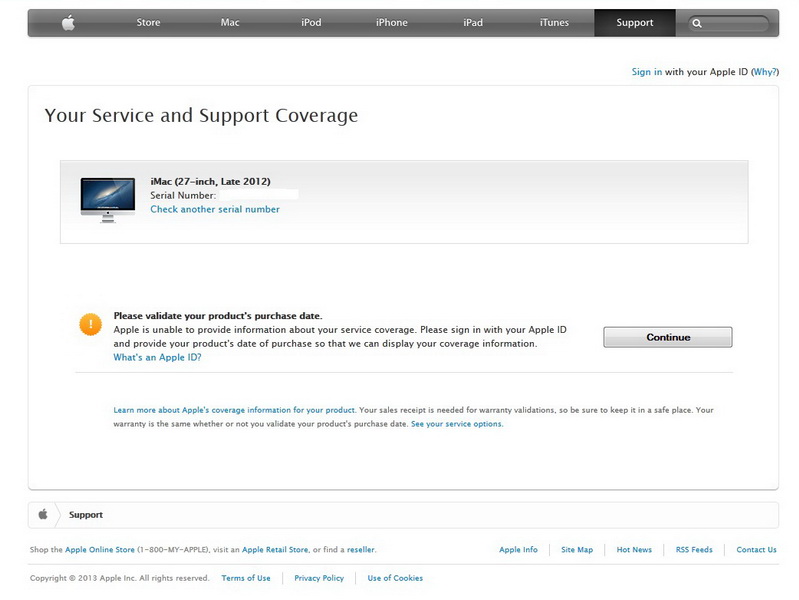
Task: Open the iPad nav item
Action: (x=473, y=22)
